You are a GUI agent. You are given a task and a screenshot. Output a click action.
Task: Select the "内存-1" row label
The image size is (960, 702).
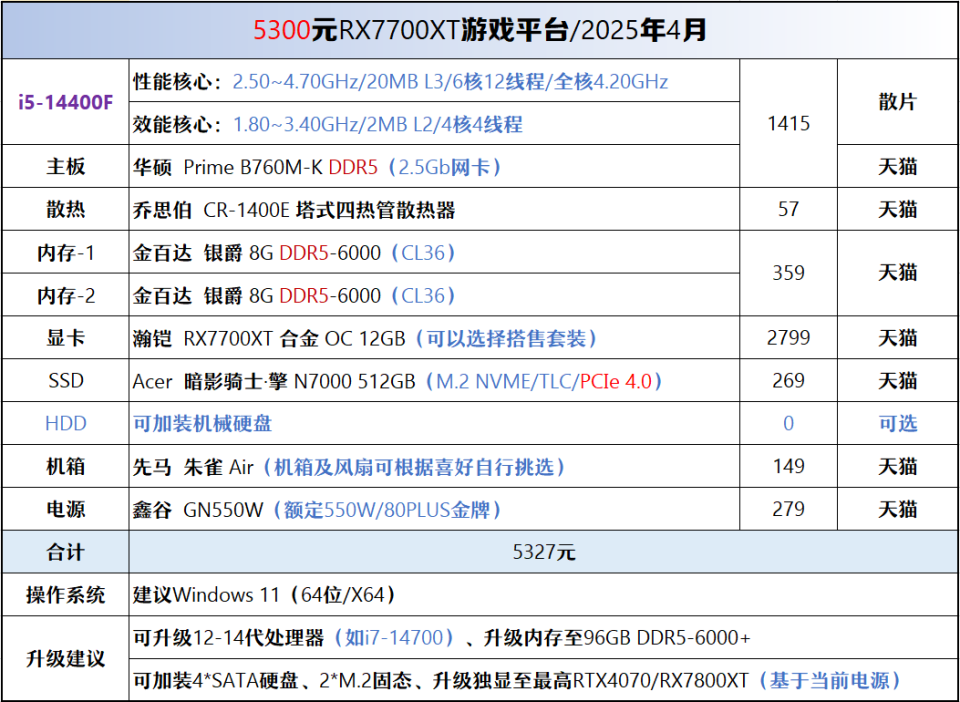click(x=66, y=253)
